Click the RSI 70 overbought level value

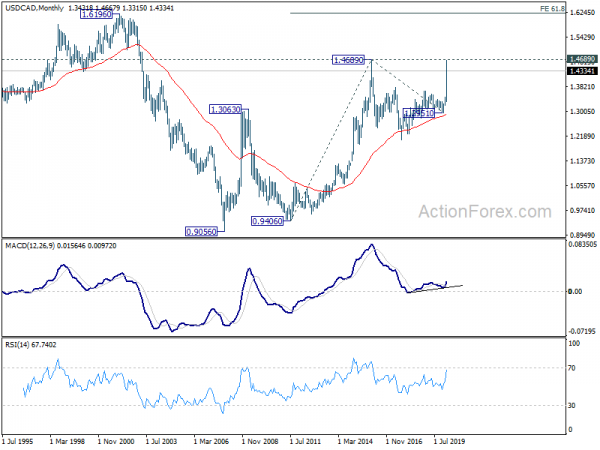click(572, 368)
